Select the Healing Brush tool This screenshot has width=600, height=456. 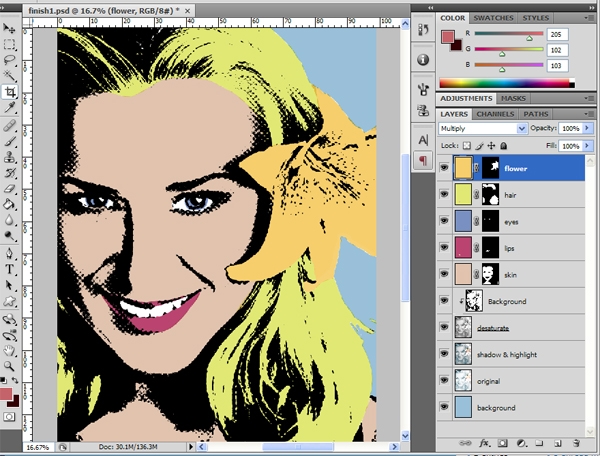[9, 125]
